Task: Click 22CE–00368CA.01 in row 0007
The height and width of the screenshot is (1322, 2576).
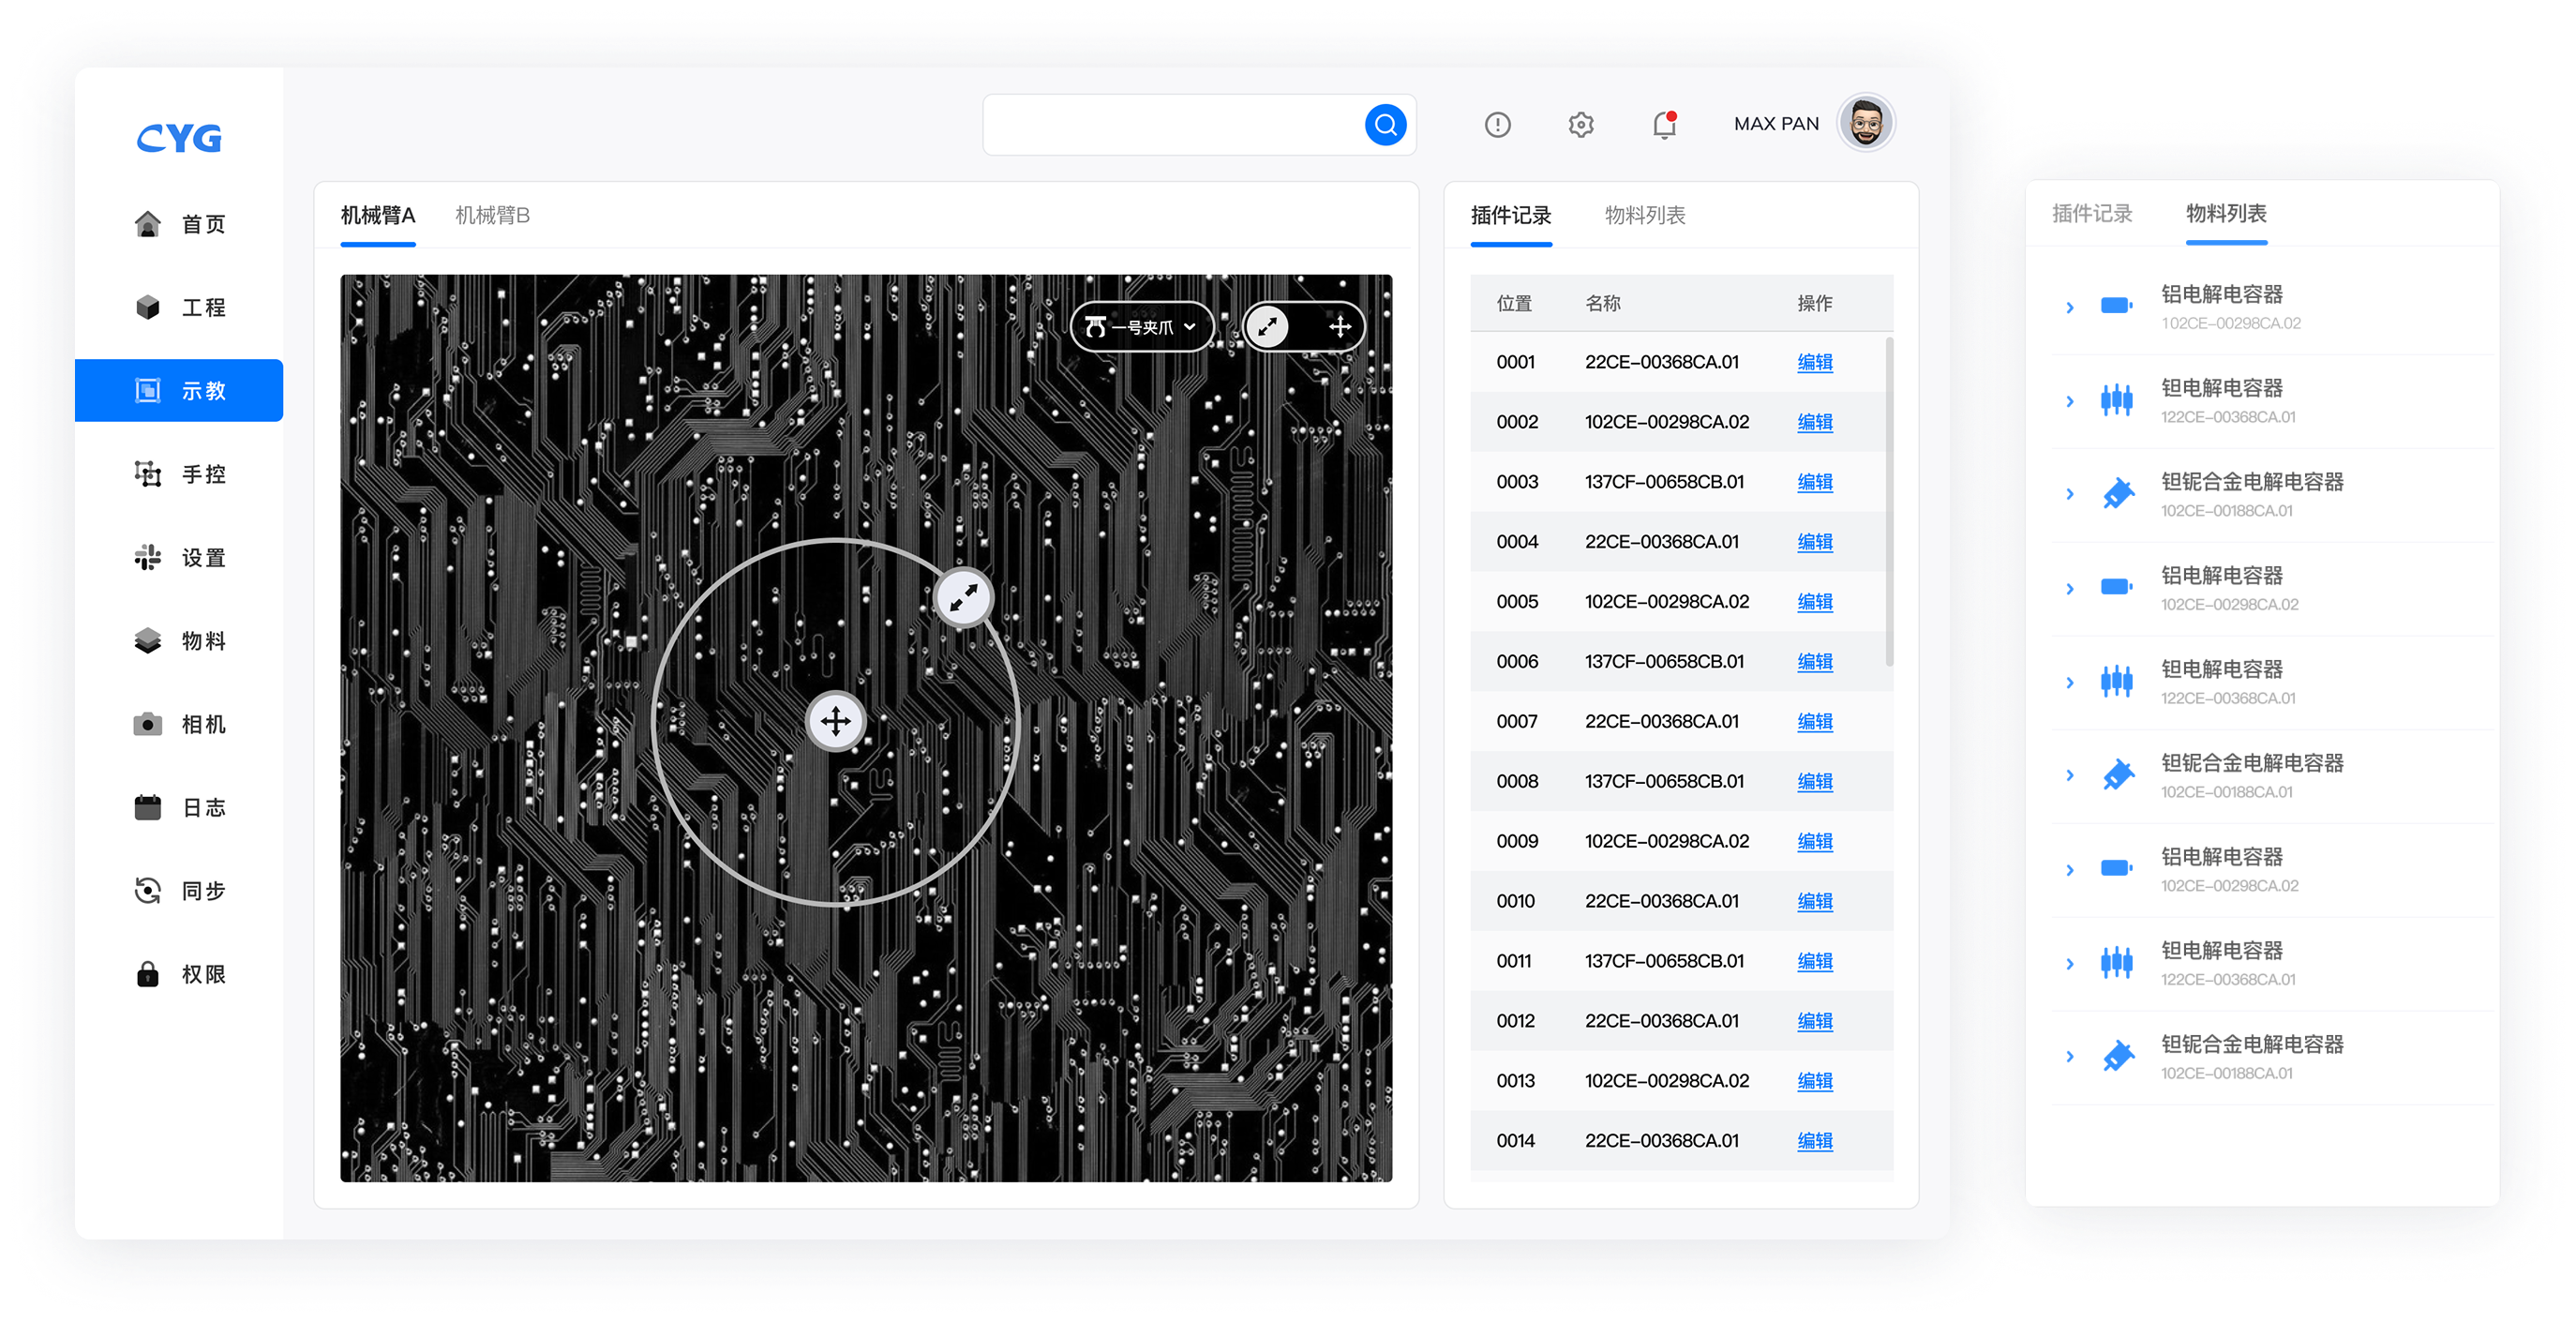Action: click(x=1661, y=721)
